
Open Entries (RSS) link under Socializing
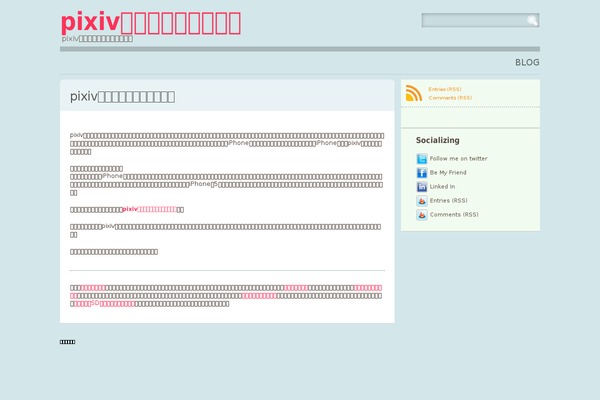click(x=448, y=201)
